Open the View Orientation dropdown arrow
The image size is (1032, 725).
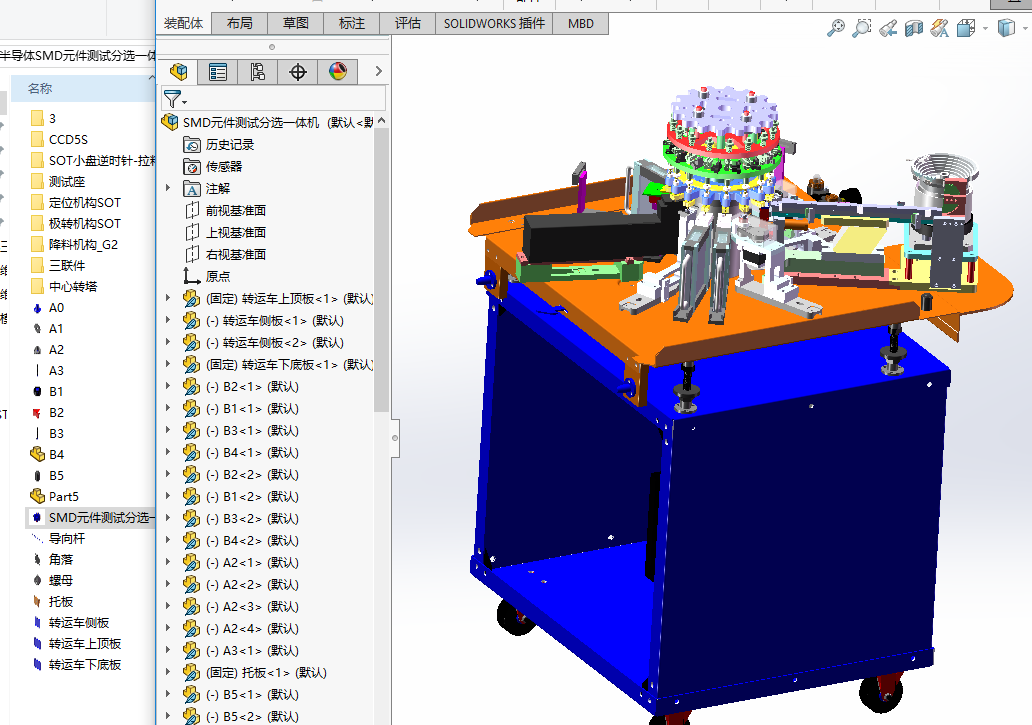985,28
